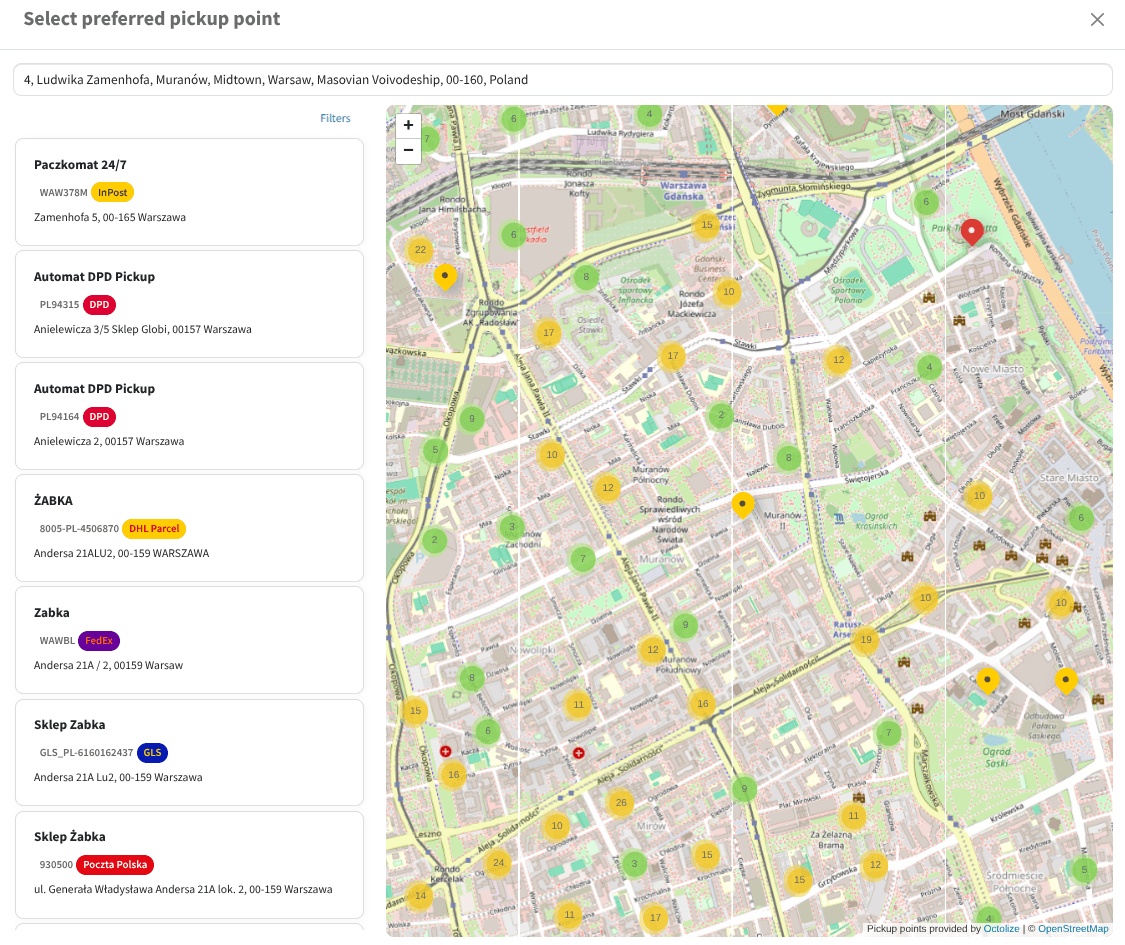Zoom out on the map

coord(408,151)
